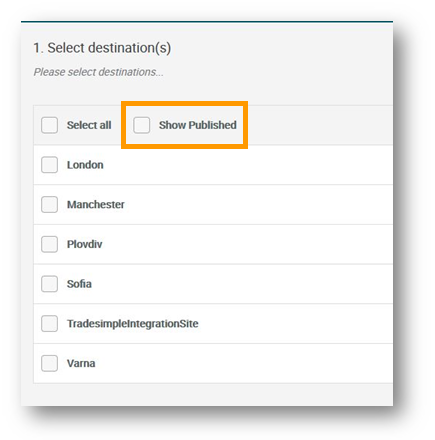Click the TradesimpleIntegrationSite name text
Viewport: 435px width, 440px height.
point(133,323)
